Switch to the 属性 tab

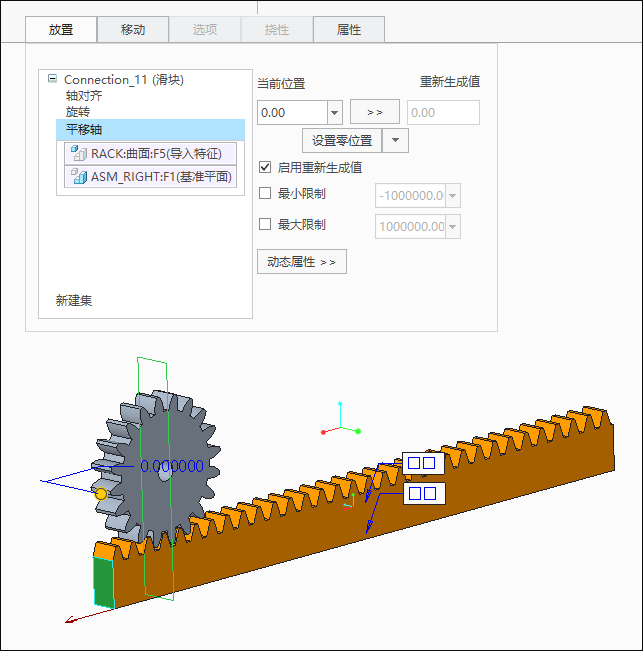click(x=349, y=29)
